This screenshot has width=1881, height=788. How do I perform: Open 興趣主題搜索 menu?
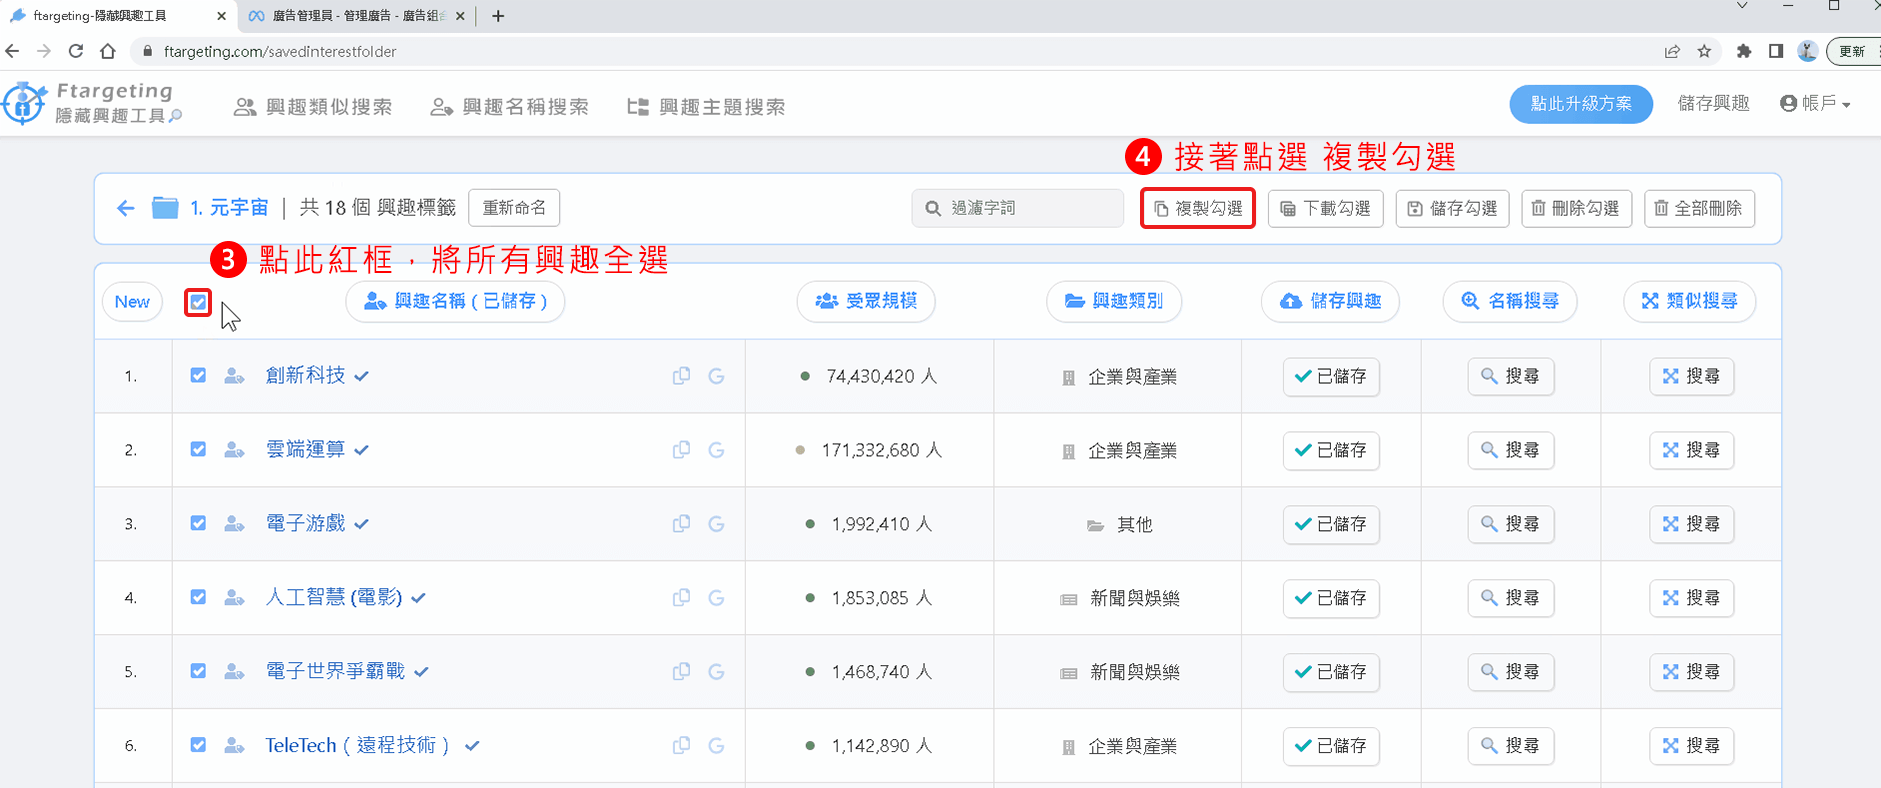tap(706, 107)
